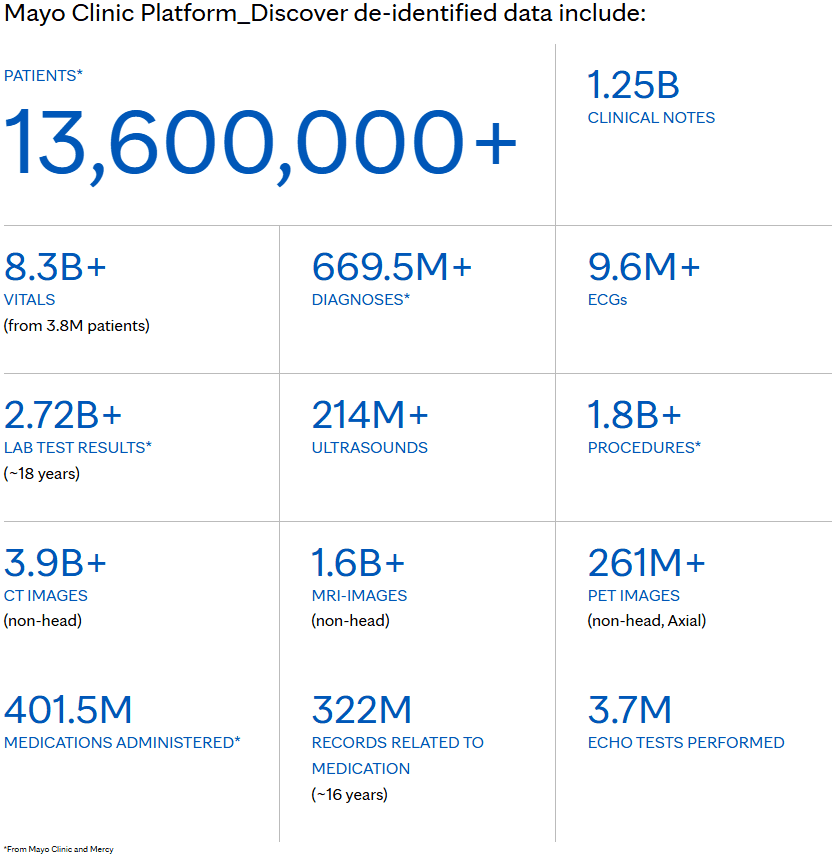Viewport: 833px width, 855px height.
Task: Click the '(~18 years)' note
Action: [x=42, y=473]
